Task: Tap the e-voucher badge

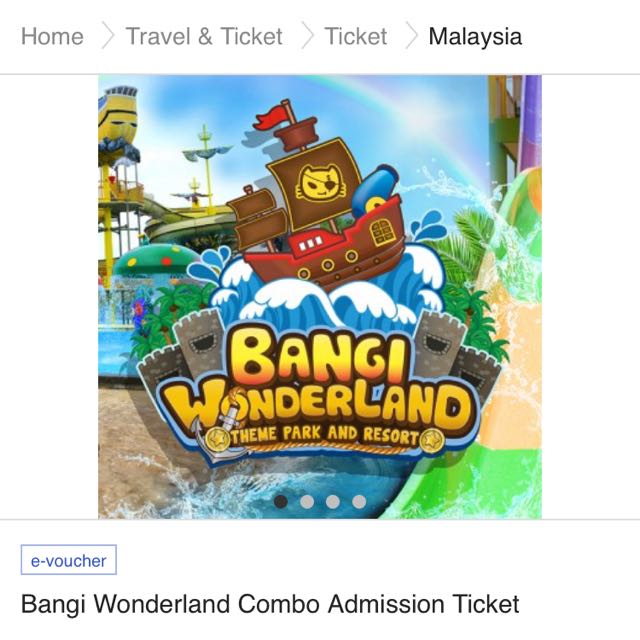Action: (x=69, y=560)
